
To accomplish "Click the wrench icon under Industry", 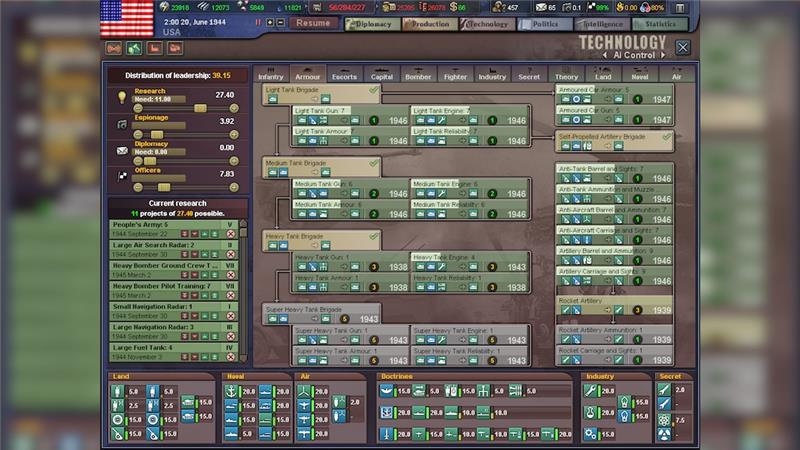I will 590,391.
